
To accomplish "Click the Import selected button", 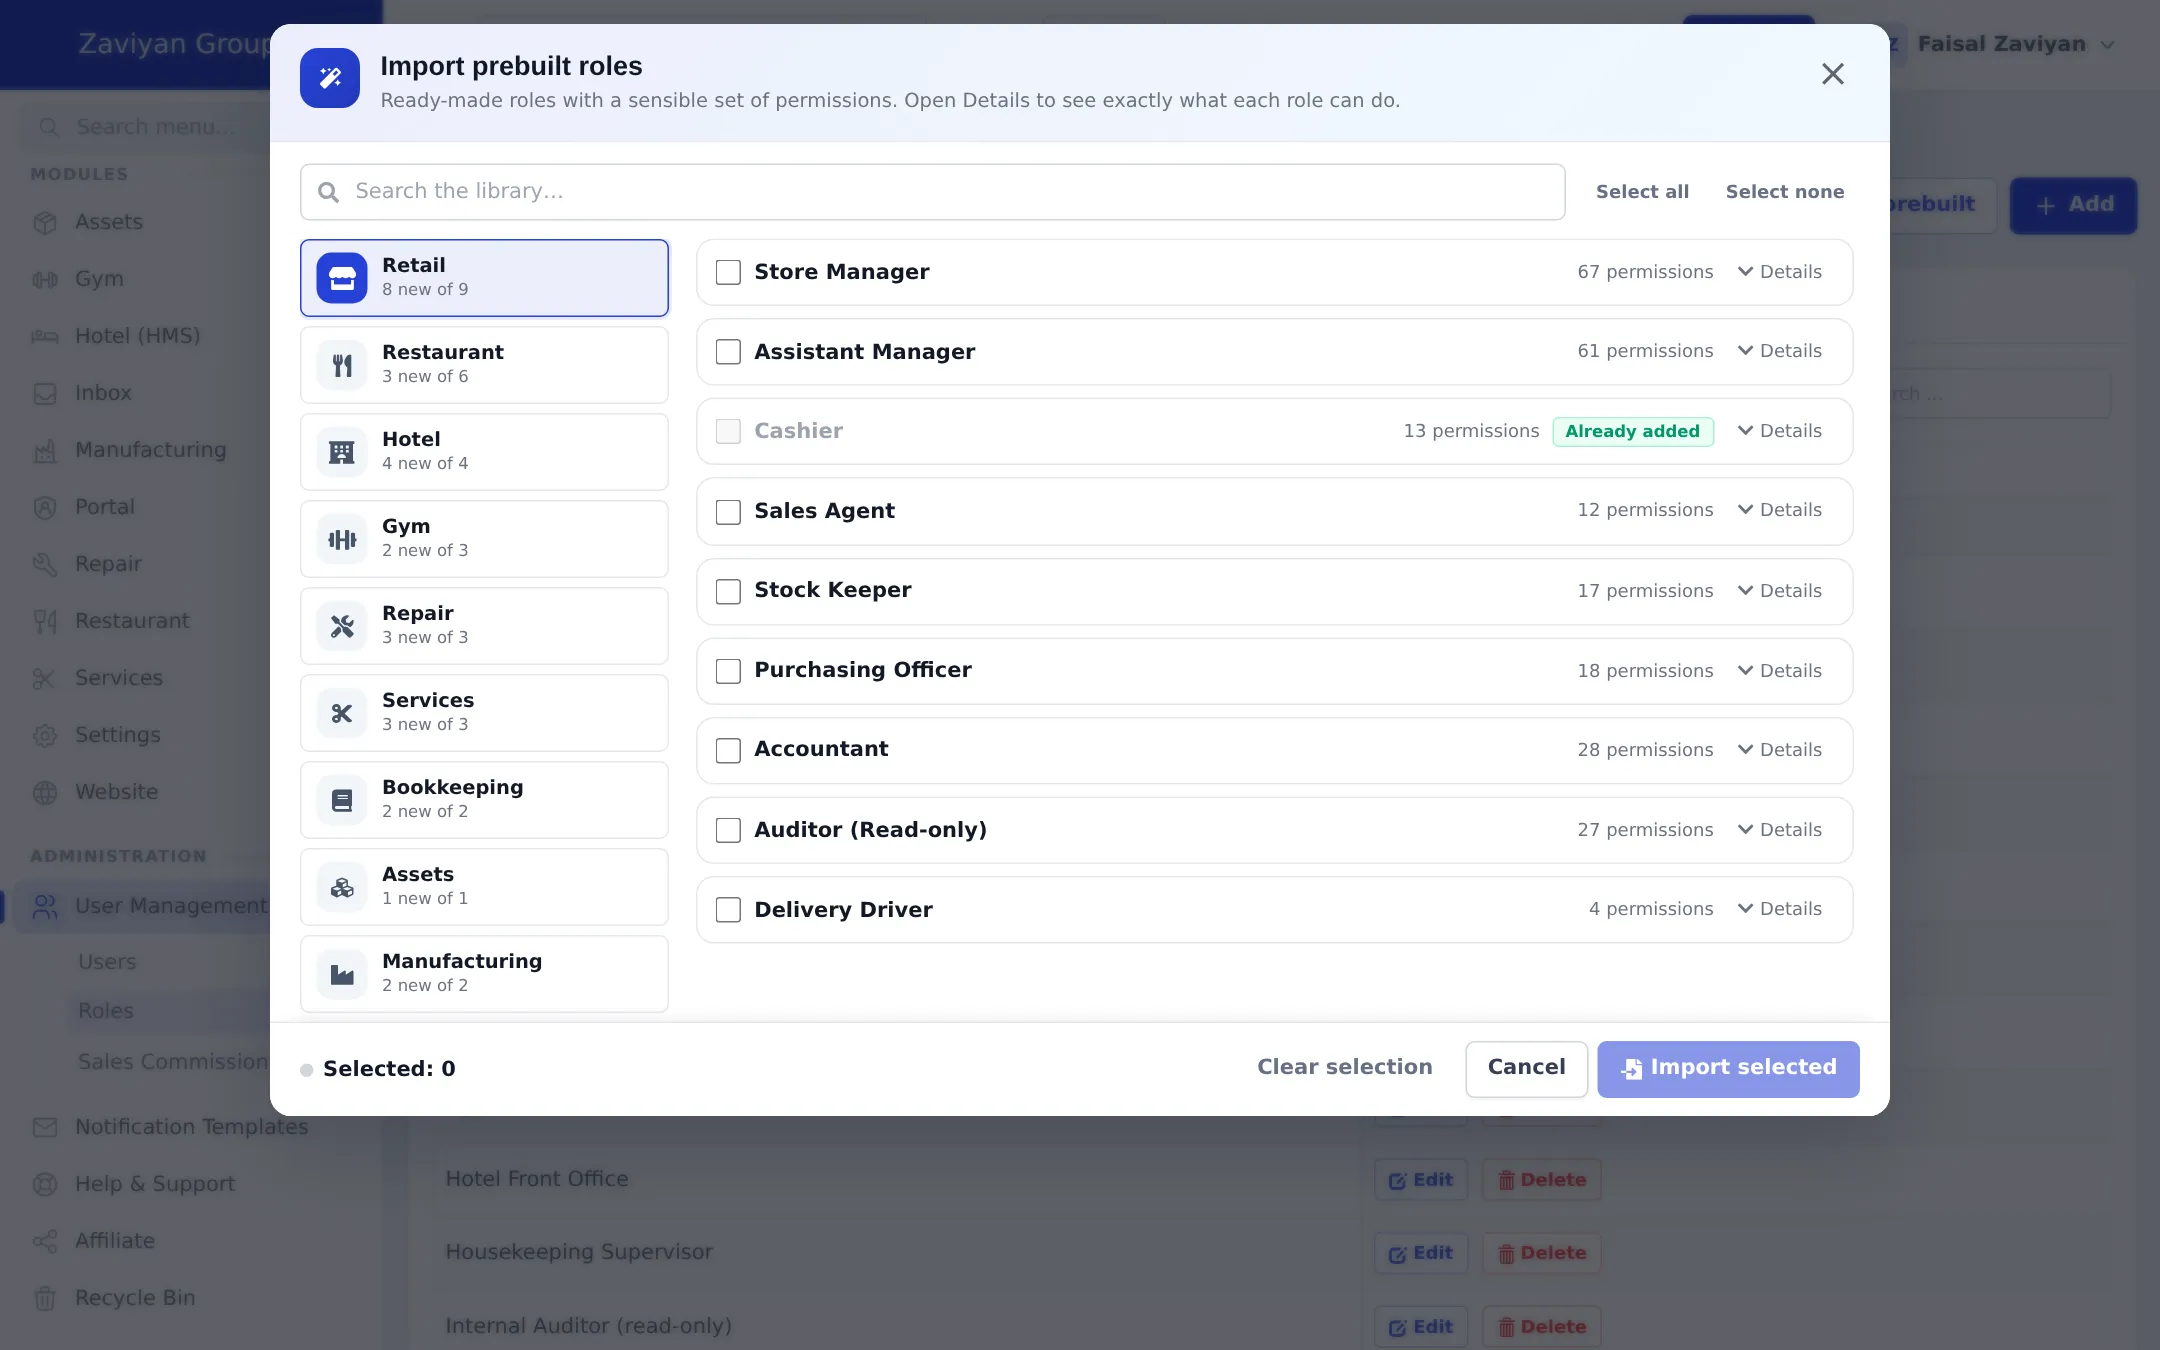I will 1728,1068.
